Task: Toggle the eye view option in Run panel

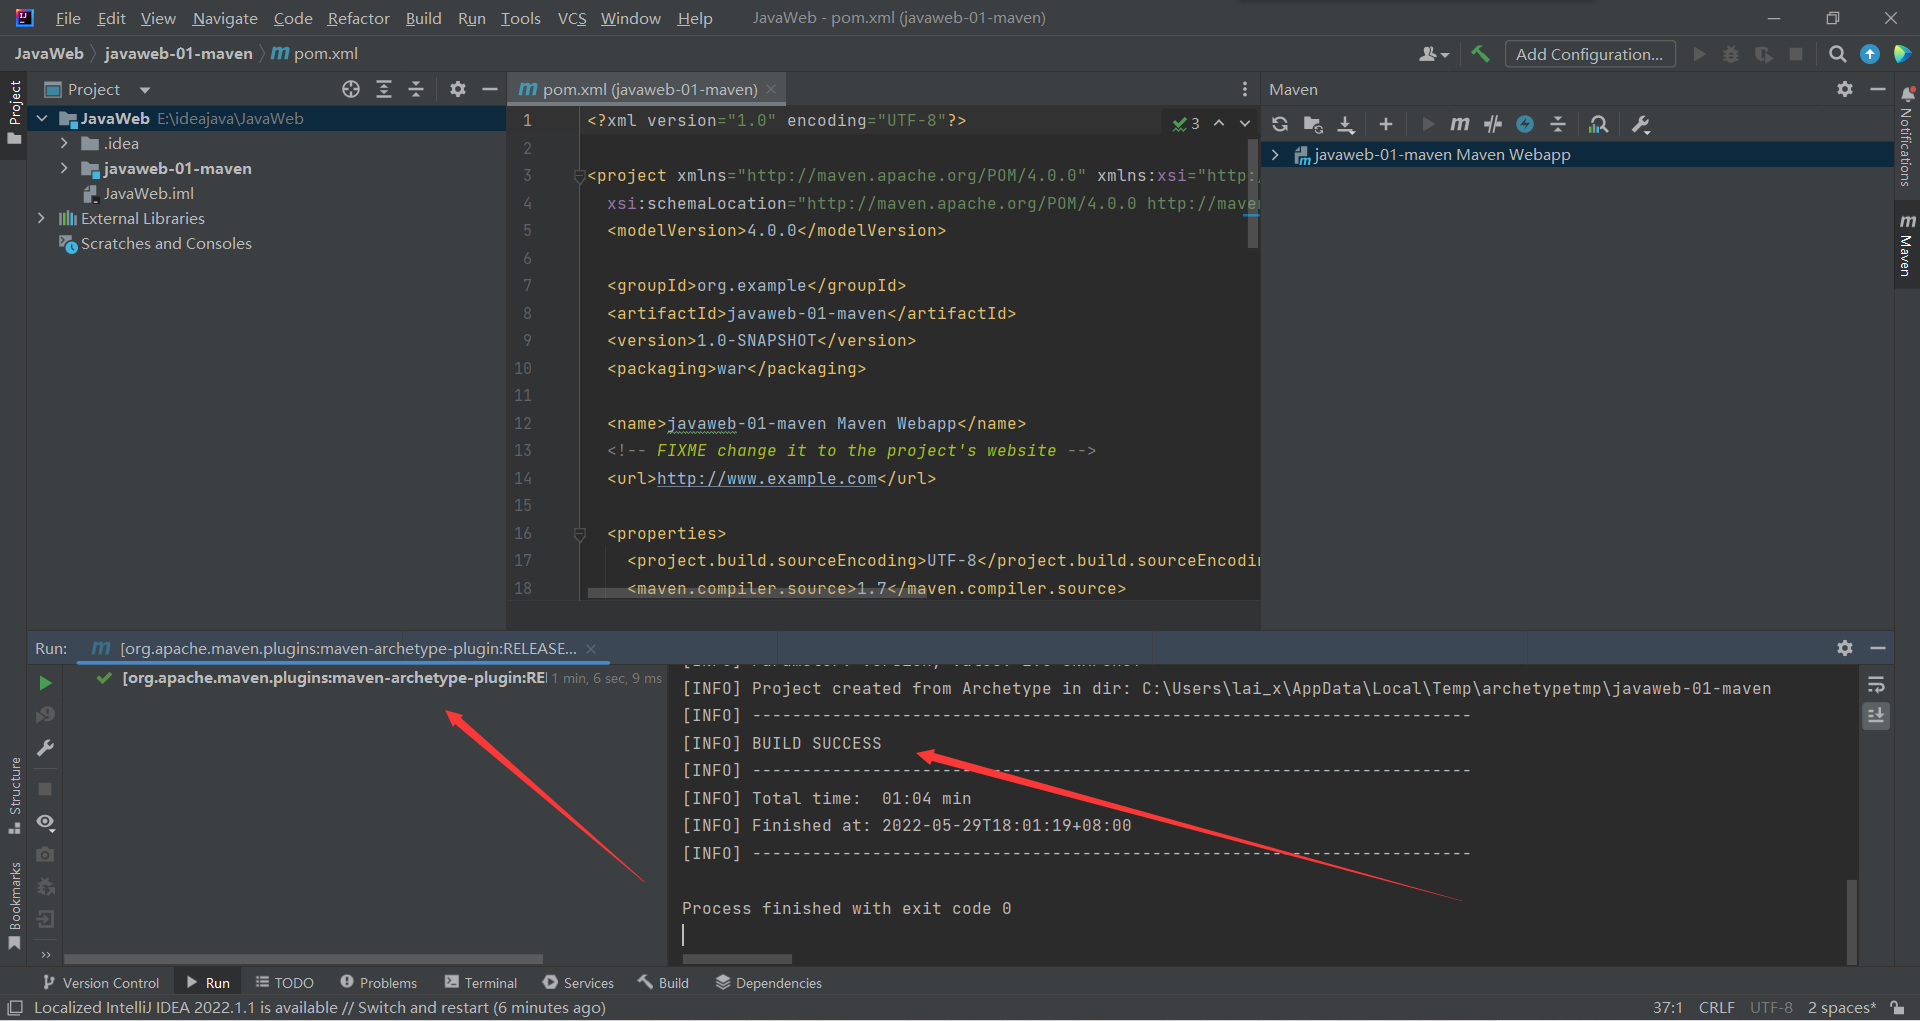Action: point(45,822)
